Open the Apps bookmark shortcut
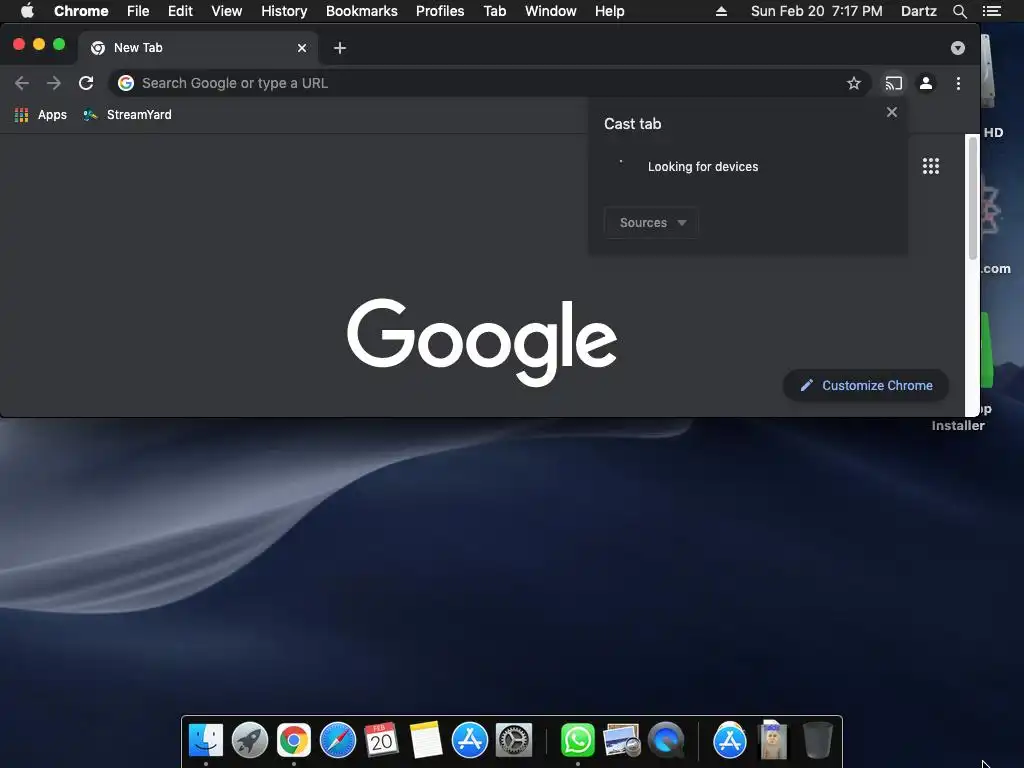Viewport: 1024px width, 768px height. coord(40,115)
